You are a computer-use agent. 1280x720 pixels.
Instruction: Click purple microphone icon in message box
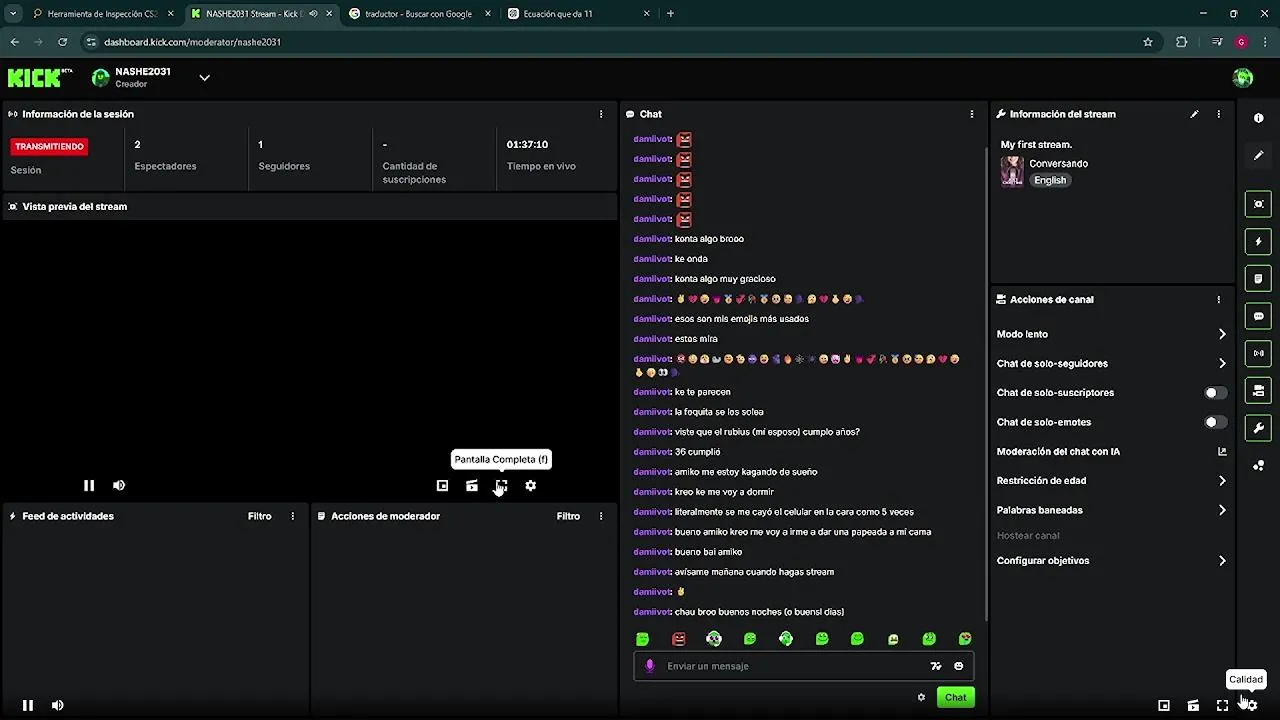point(650,666)
